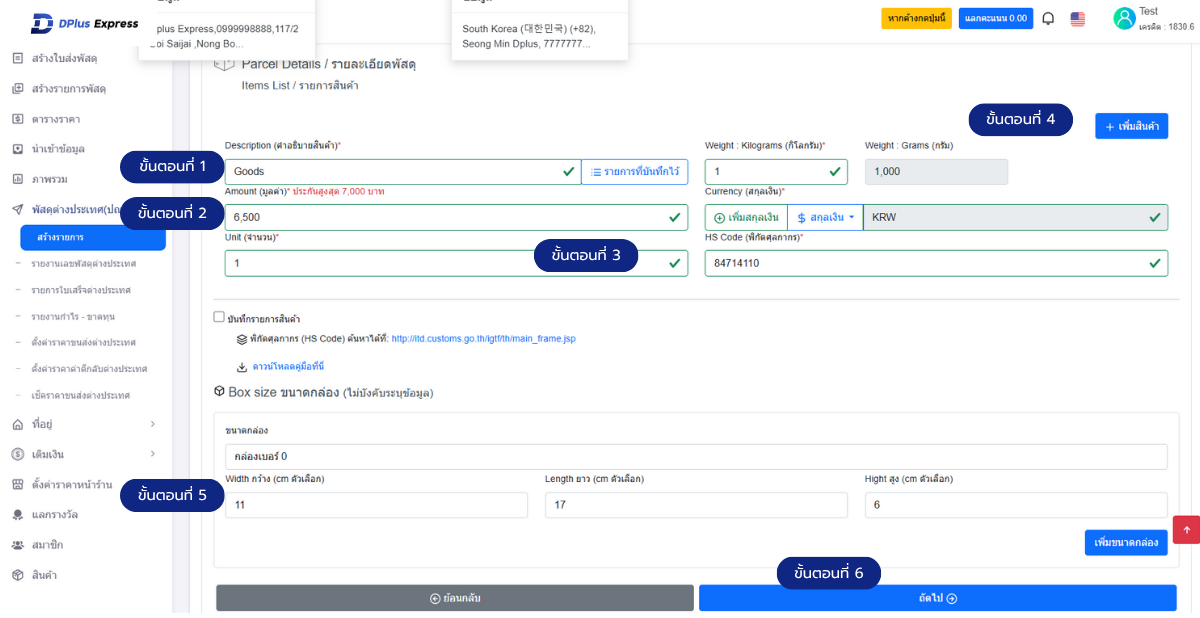Click the US flag language icon

tap(1078, 18)
